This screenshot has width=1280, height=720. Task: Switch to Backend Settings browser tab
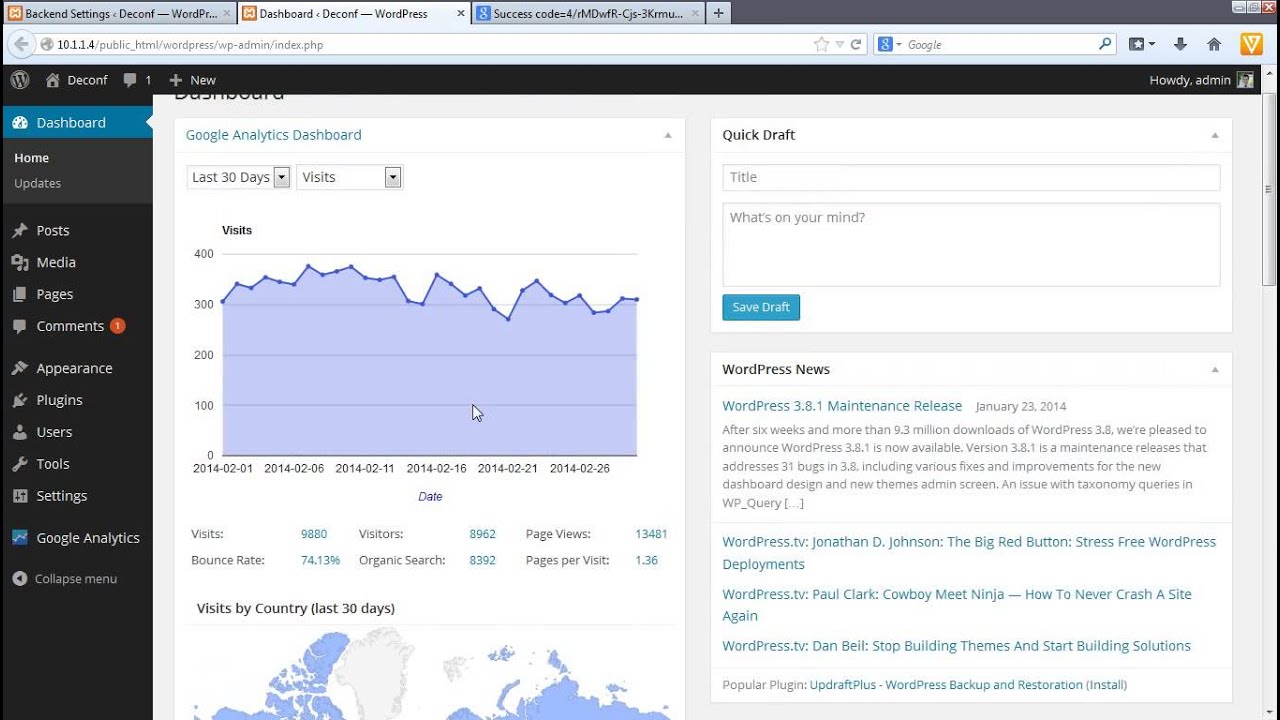click(119, 14)
